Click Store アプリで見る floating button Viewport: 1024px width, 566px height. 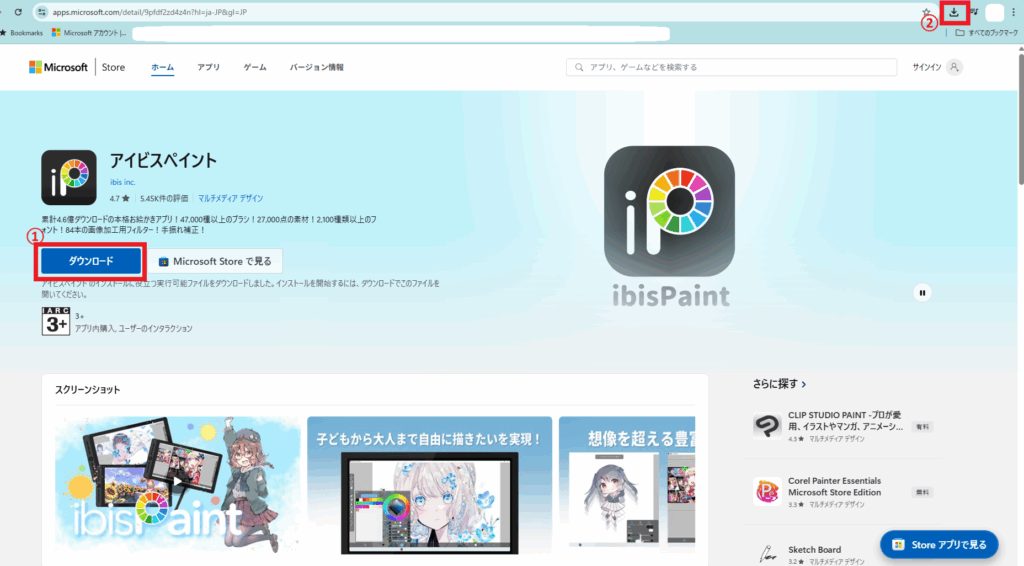click(939, 544)
